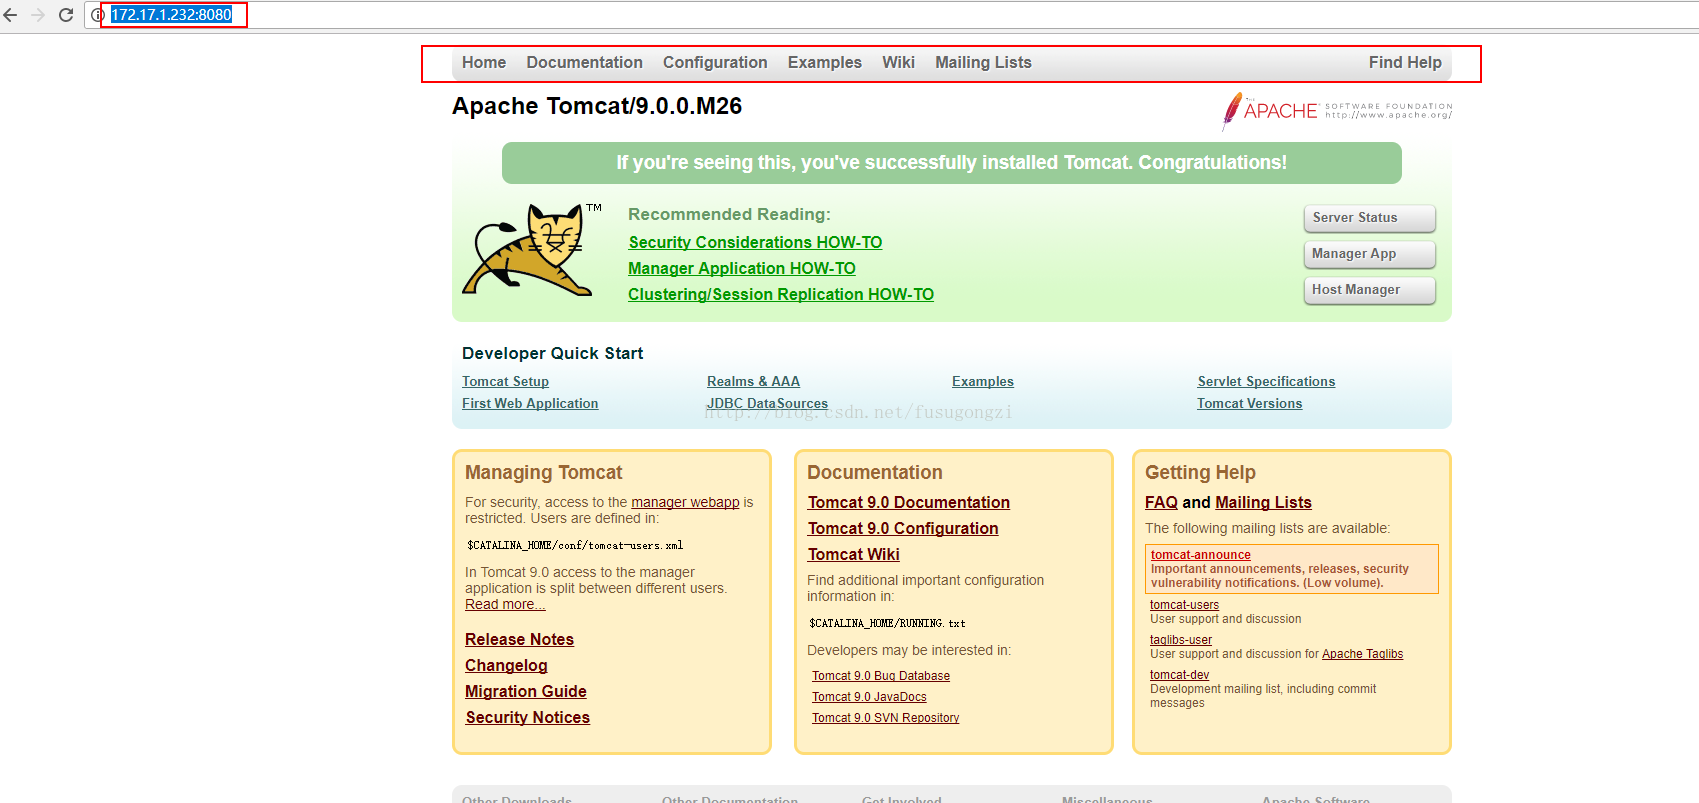Open the Realms & AAA link

pyautogui.click(x=753, y=381)
